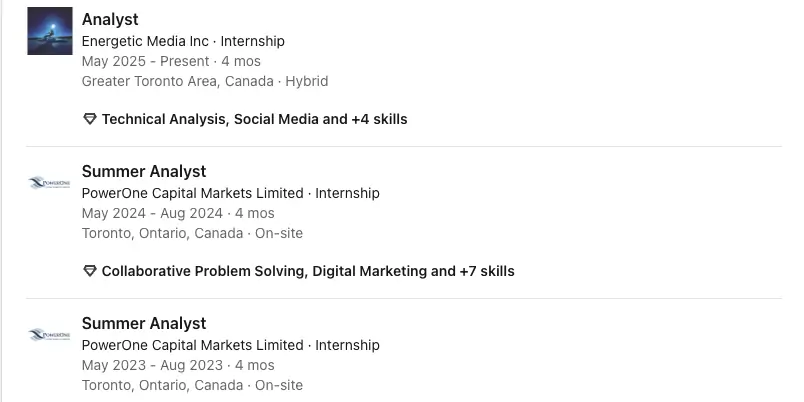Viewport: 804px width, 402px height.
Task: Open the Collaborative Problem Solving, Digital Marketing skills link
Action: (x=308, y=271)
